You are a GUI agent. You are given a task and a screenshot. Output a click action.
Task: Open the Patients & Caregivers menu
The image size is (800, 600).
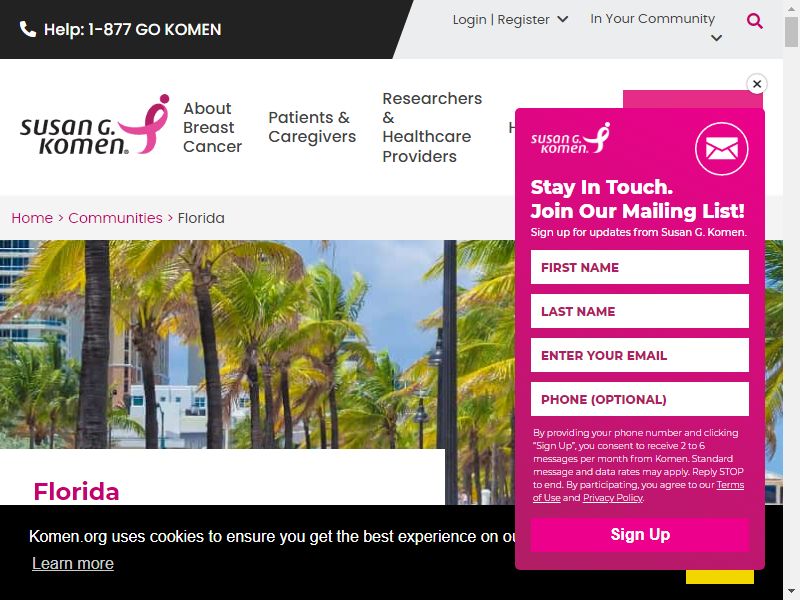click(312, 127)
